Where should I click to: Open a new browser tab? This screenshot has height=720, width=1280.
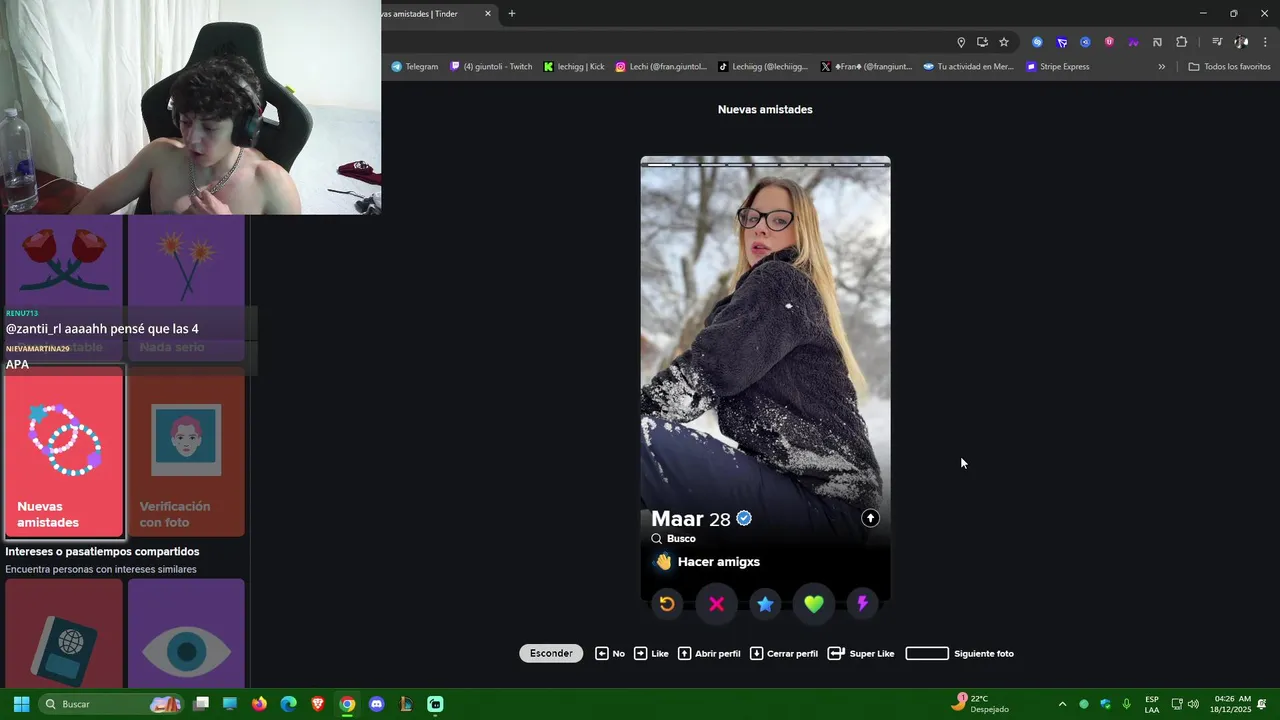tap(512, 14)
